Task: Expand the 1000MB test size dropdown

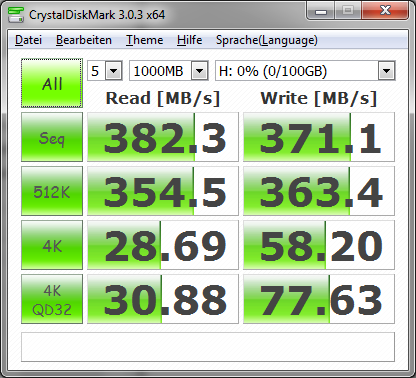Action: pos(200,71)
